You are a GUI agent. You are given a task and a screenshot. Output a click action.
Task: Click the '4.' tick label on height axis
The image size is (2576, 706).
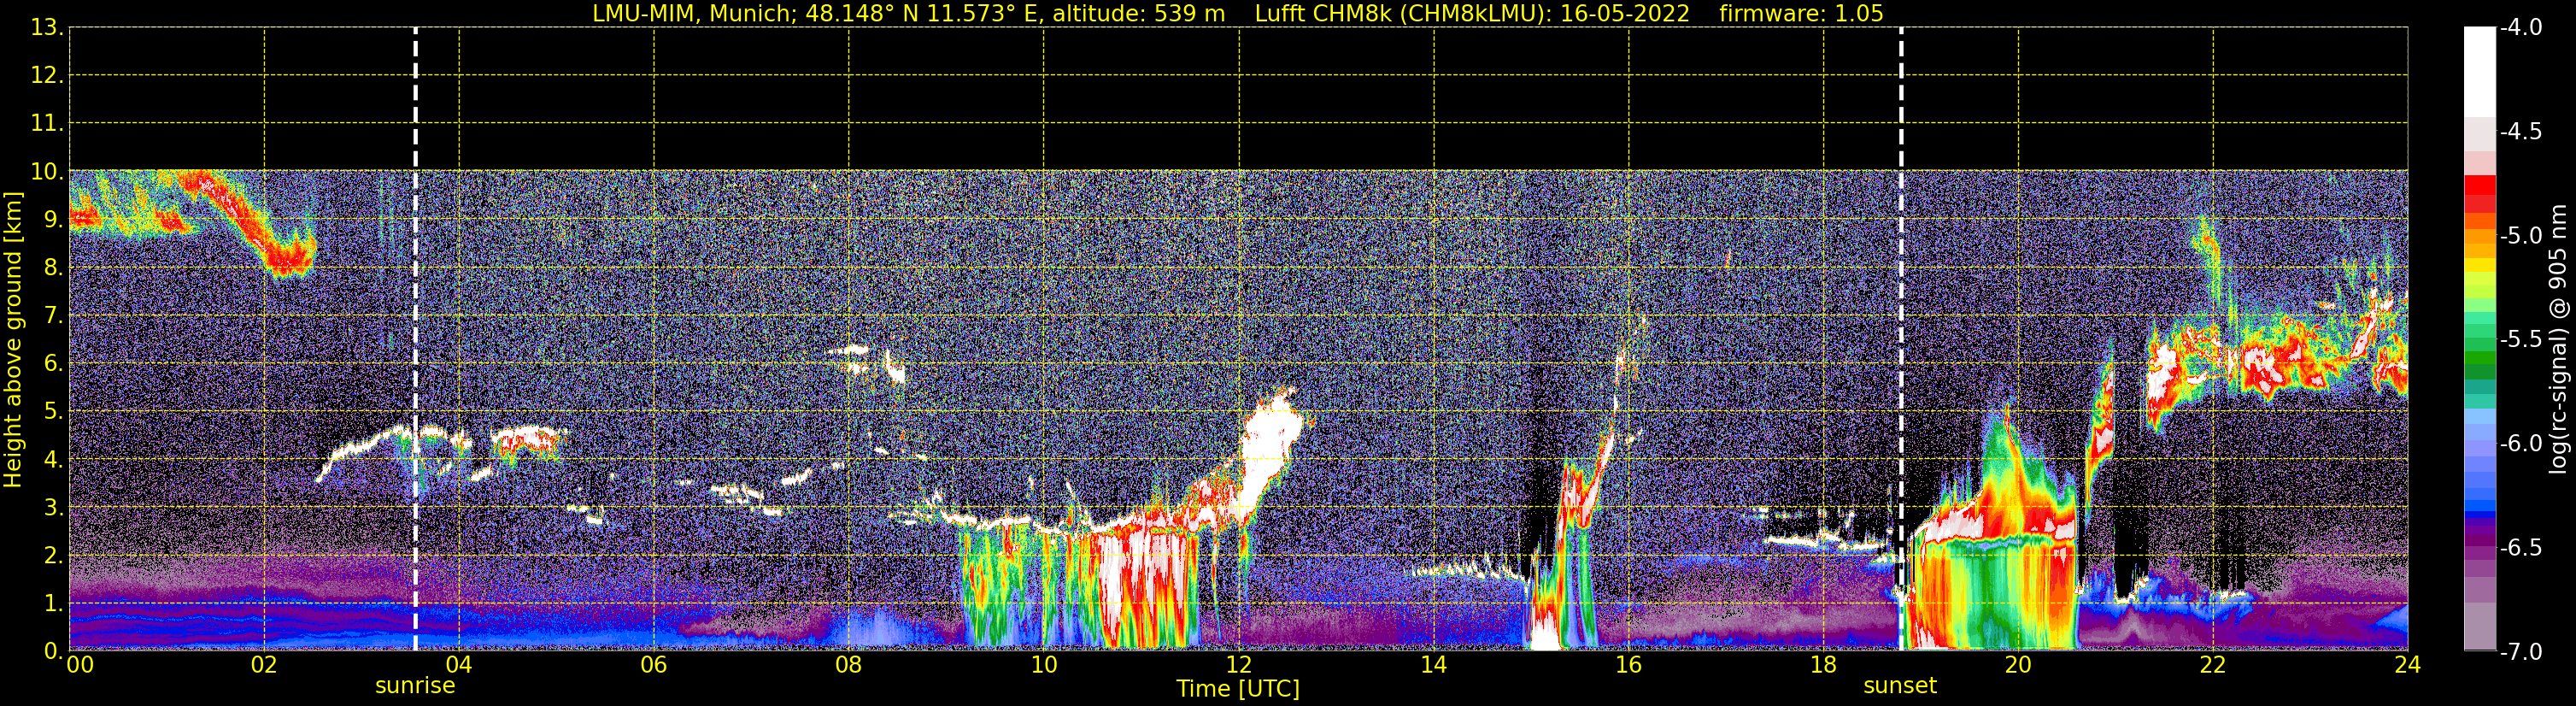54,459
